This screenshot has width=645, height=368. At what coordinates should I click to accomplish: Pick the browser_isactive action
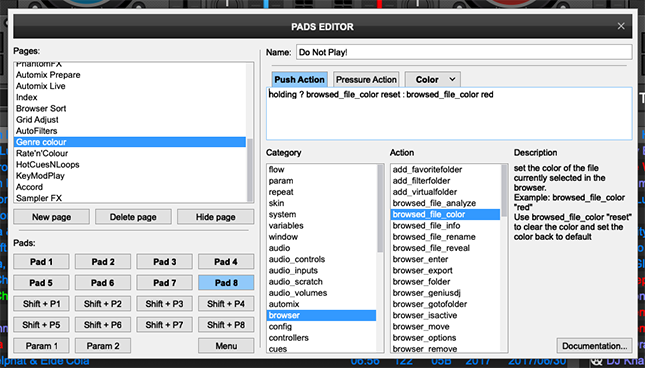[x=445, y=315]
